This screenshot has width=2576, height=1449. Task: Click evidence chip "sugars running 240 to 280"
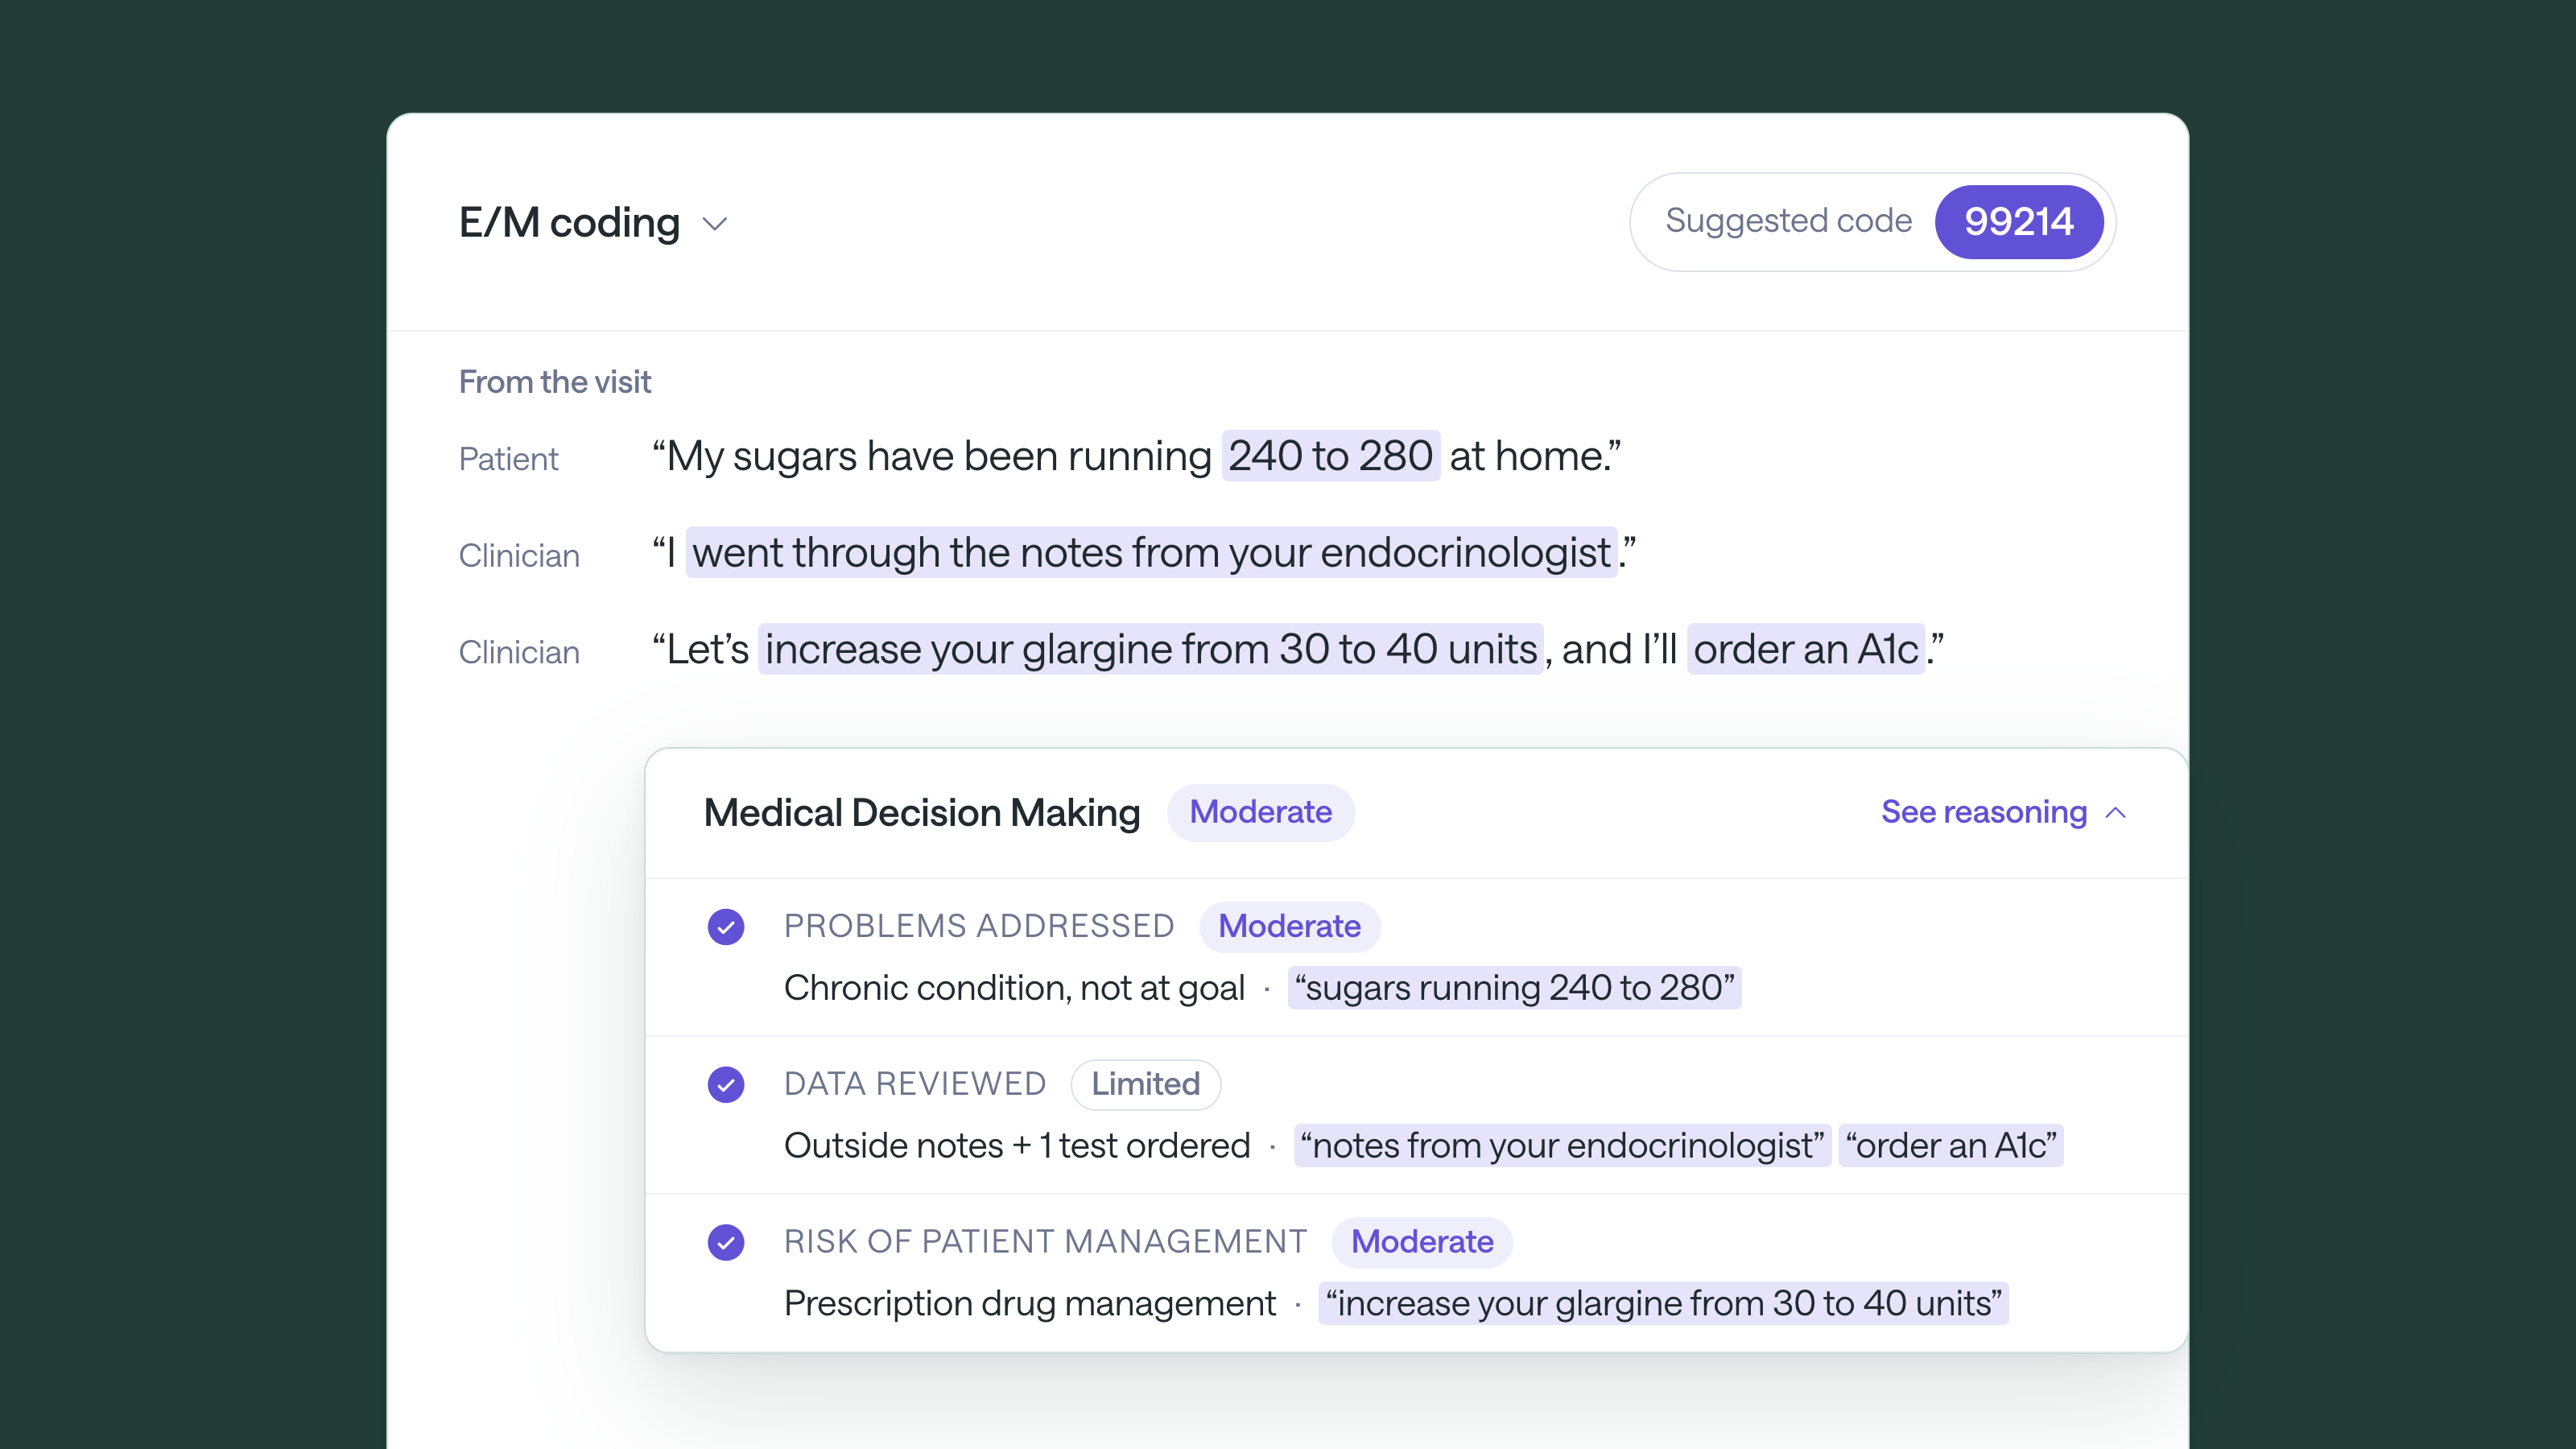[x=1514, y=988]
